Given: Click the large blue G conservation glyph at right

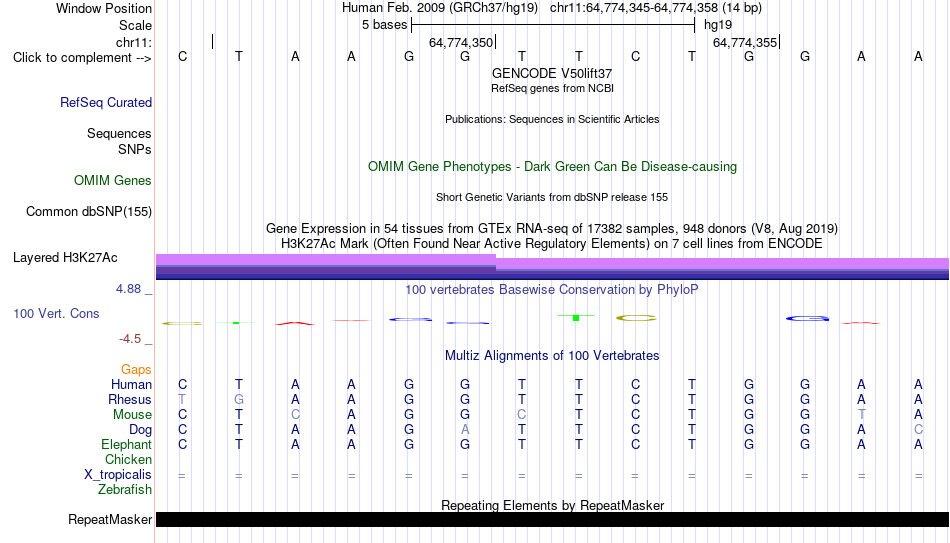Looking at the screenshot, I should coord(807,318).
